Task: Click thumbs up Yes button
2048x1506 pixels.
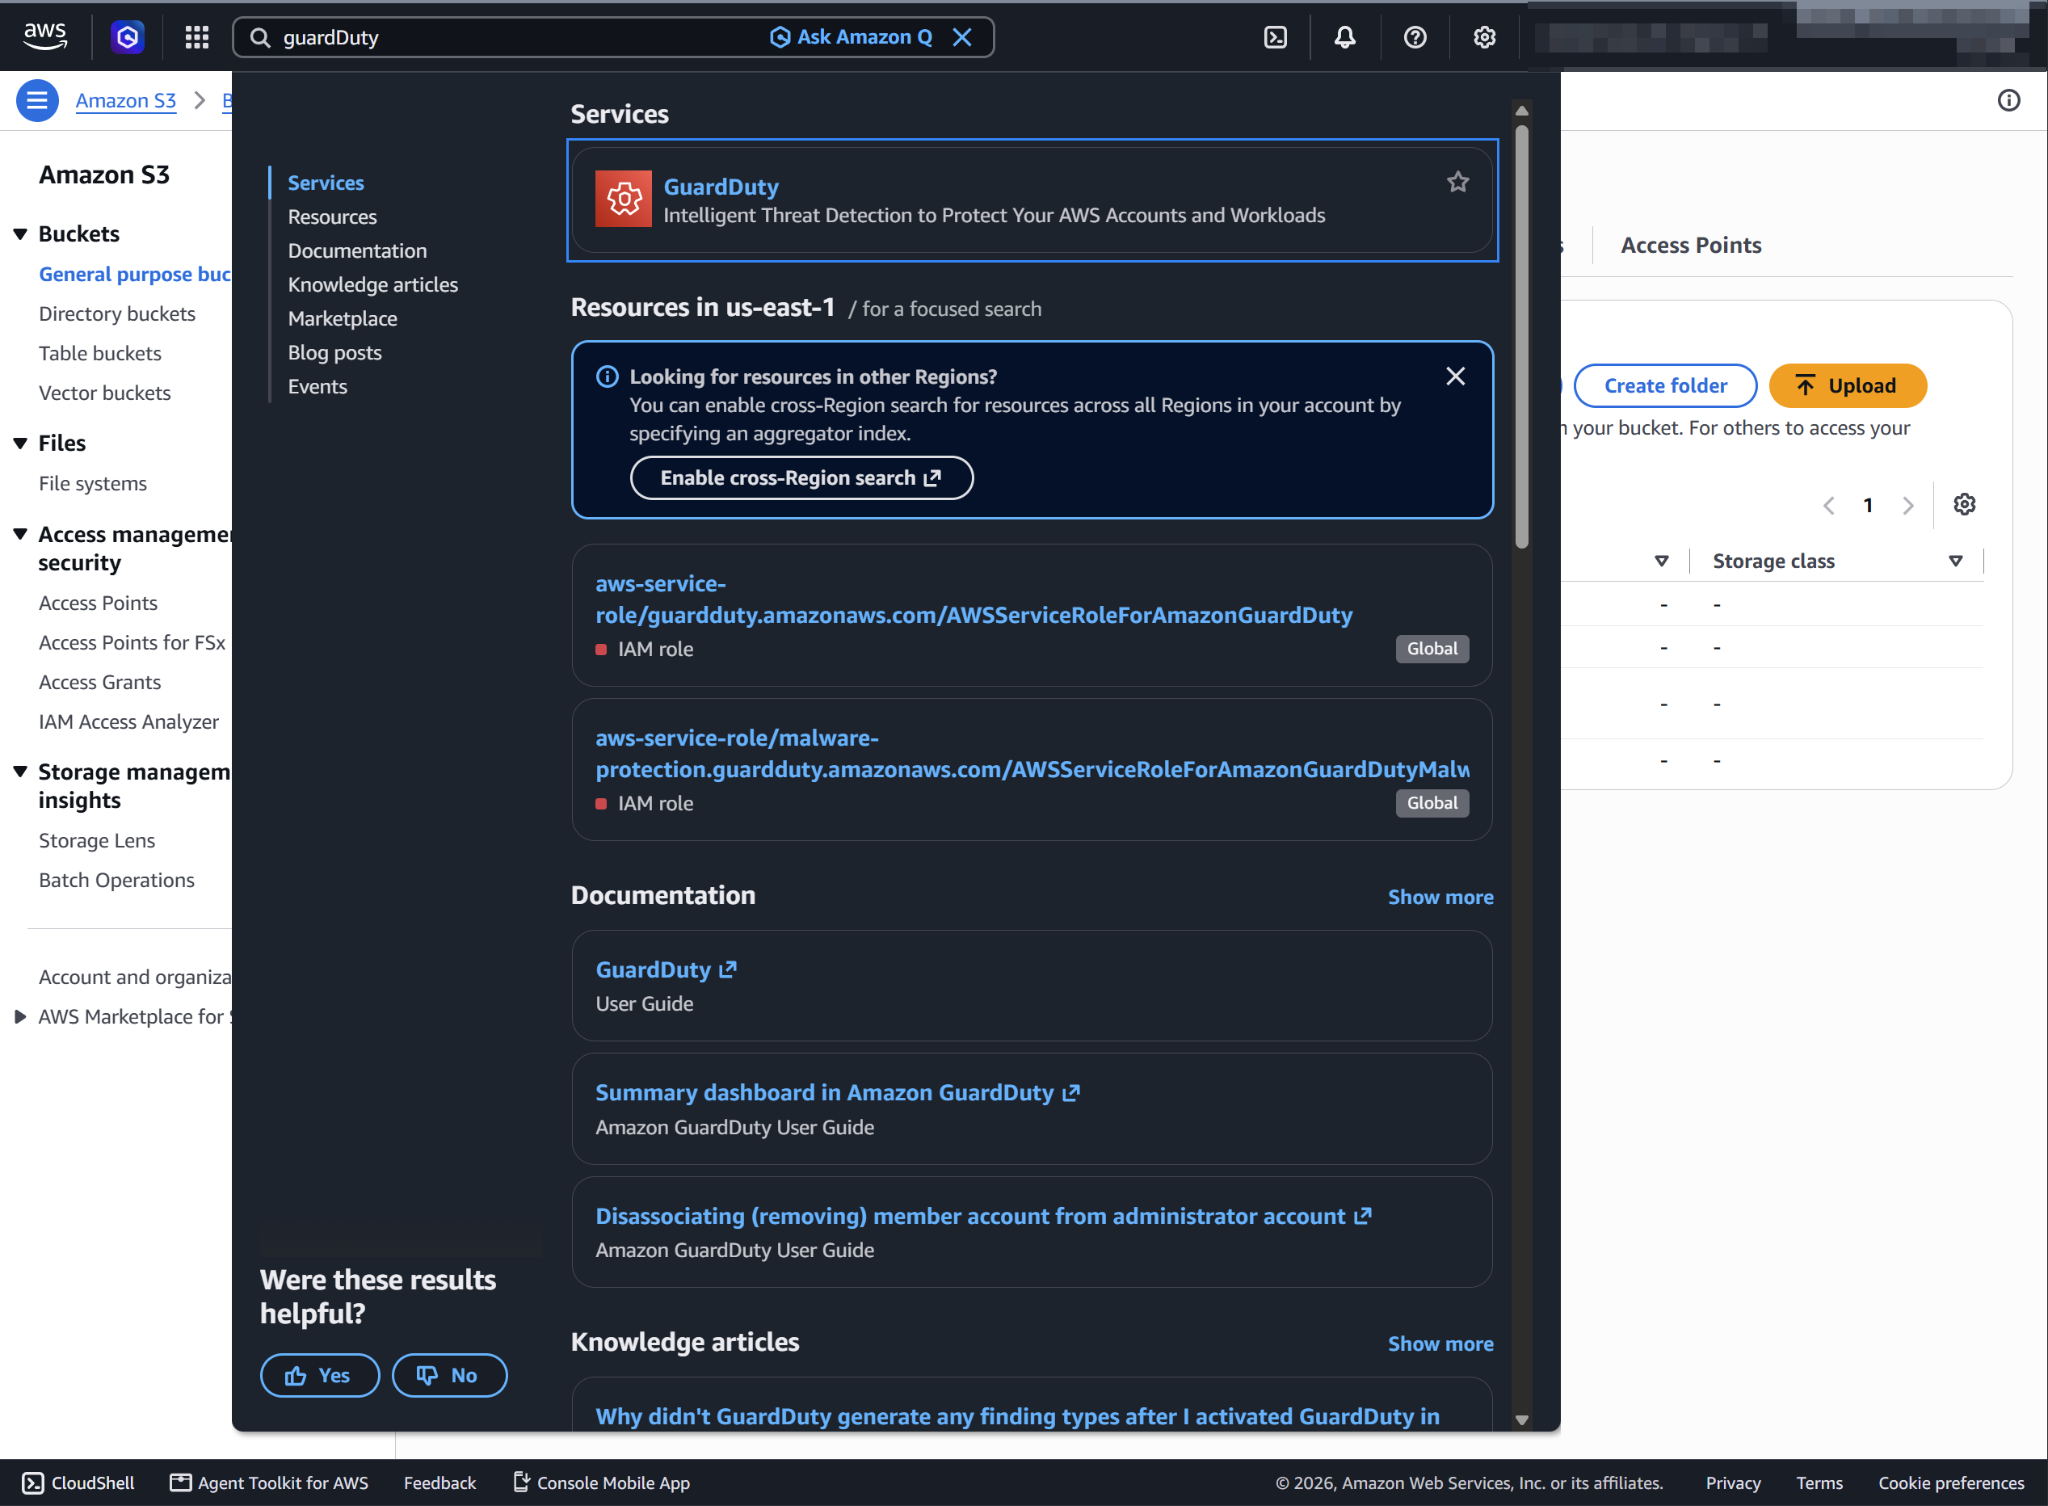Action: (x=320, y=1375)
